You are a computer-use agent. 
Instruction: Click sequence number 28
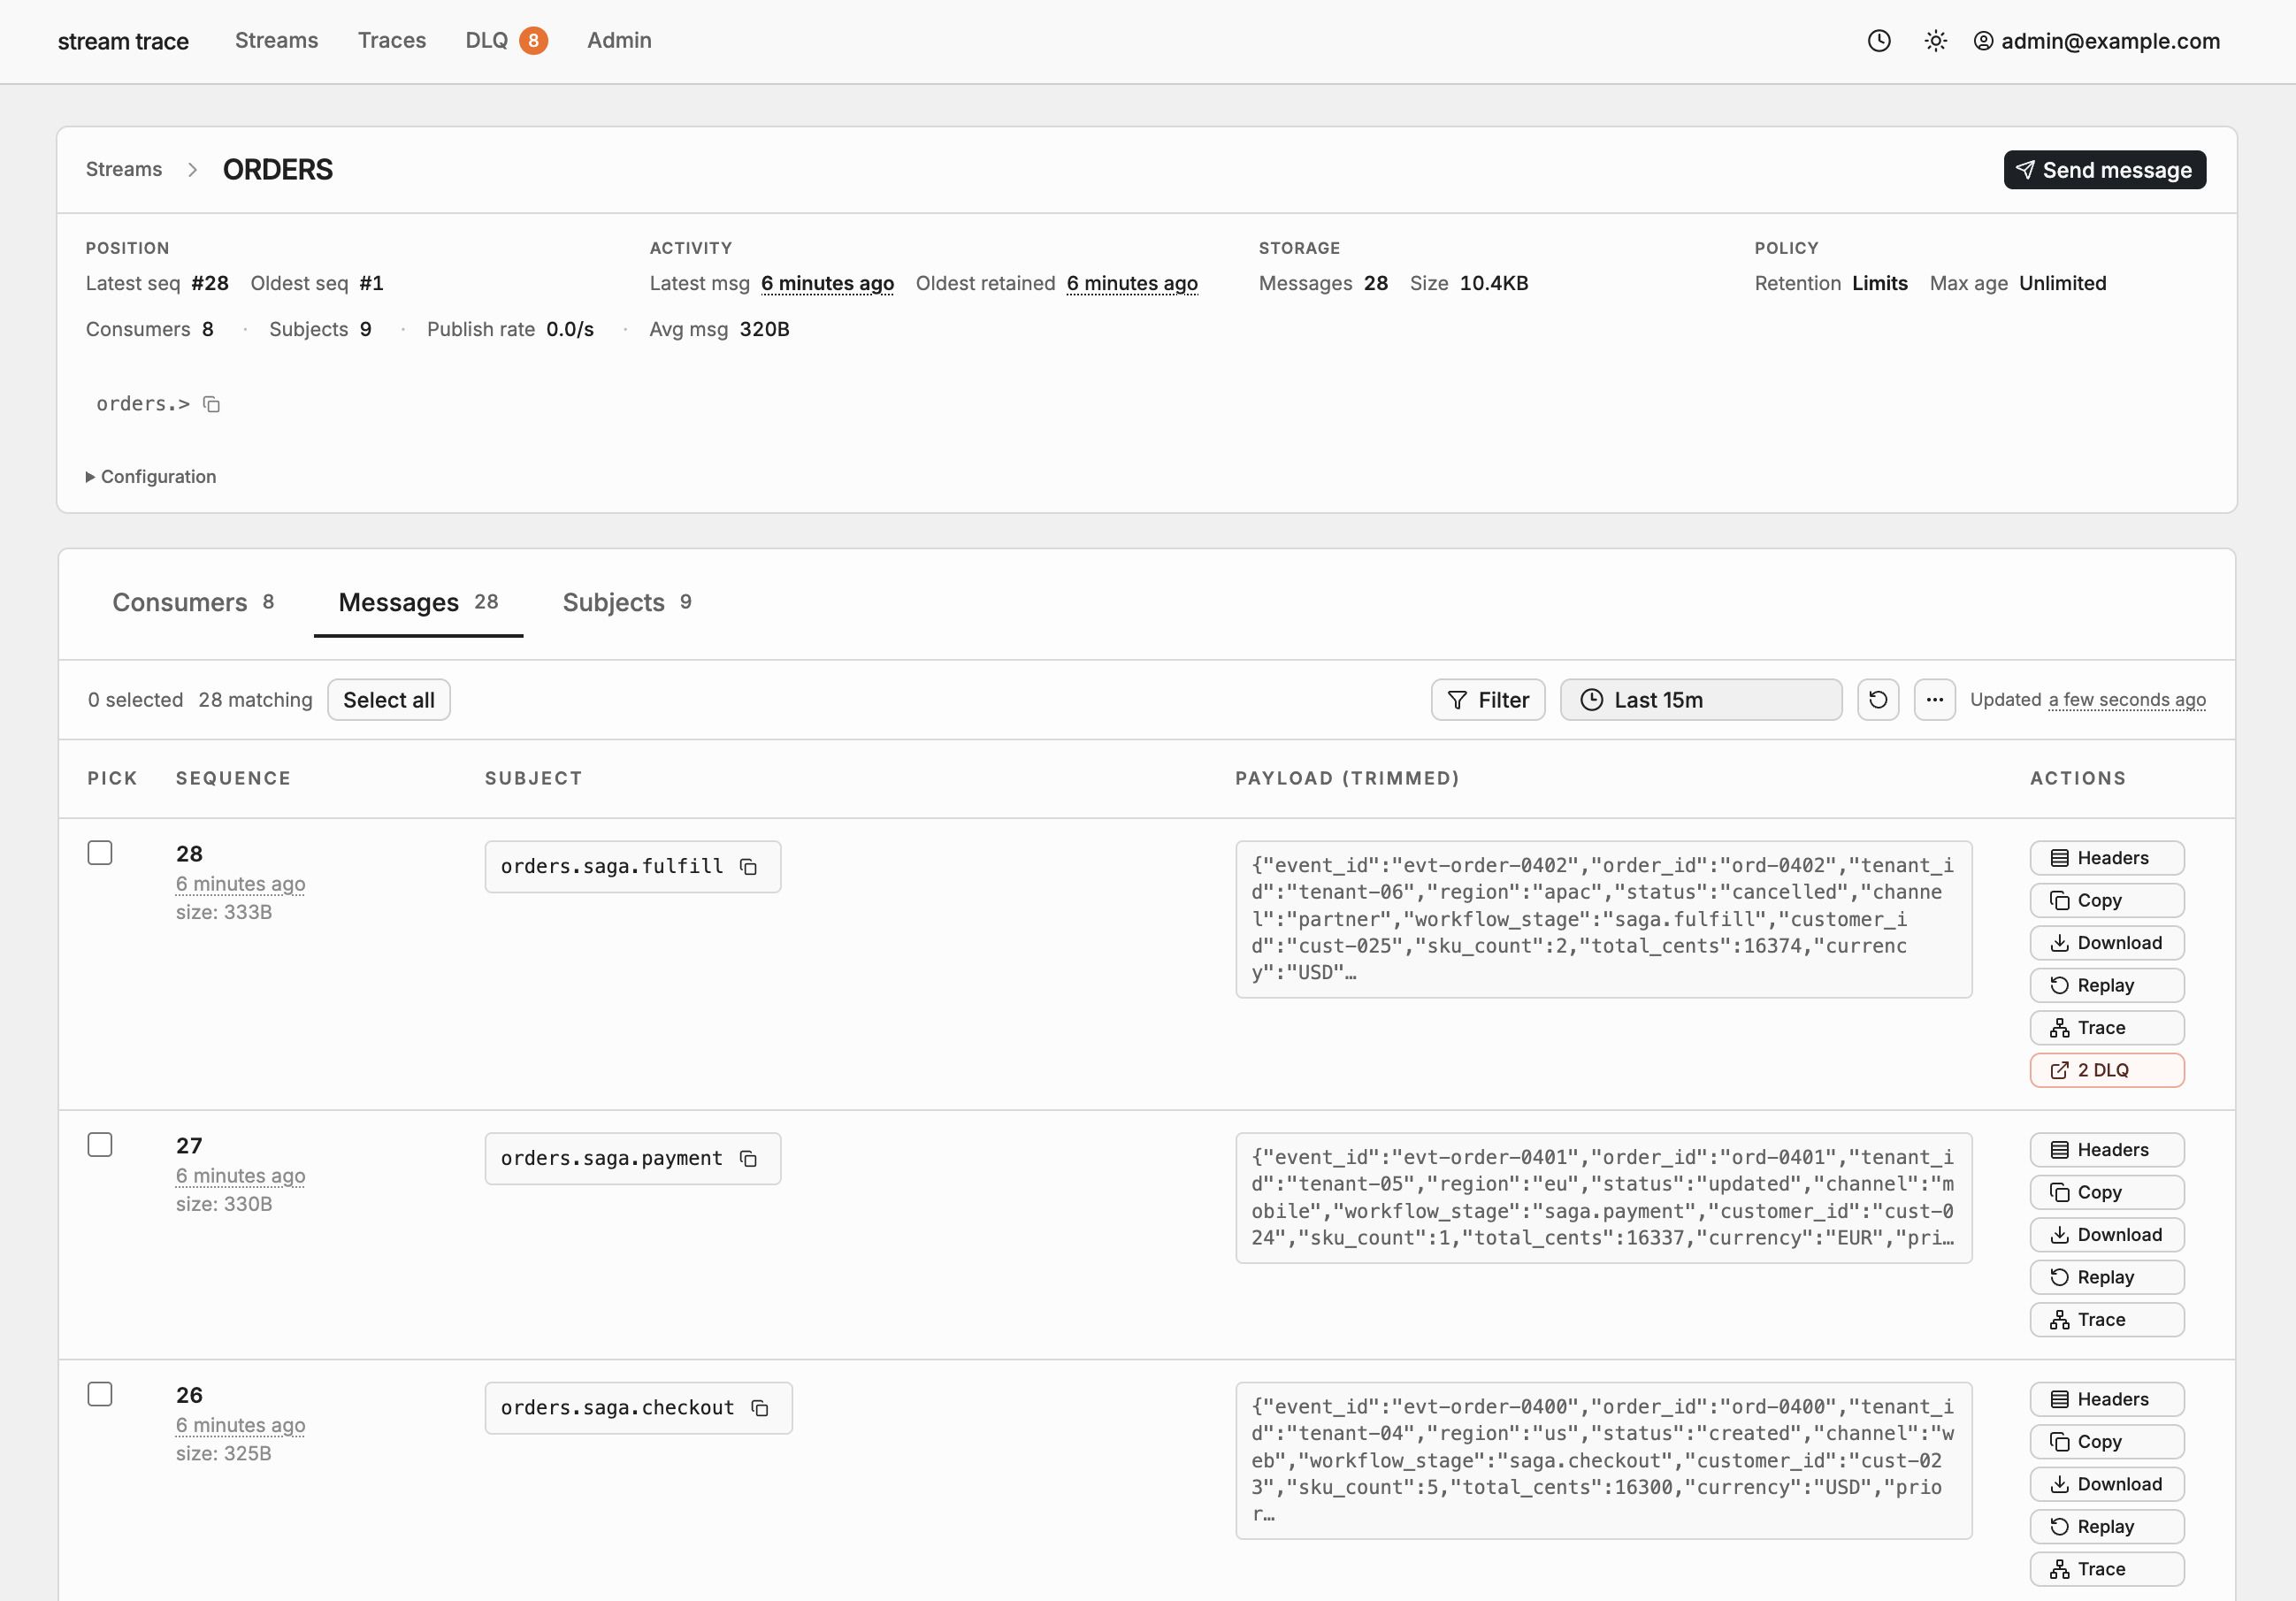tap(189, 854)
